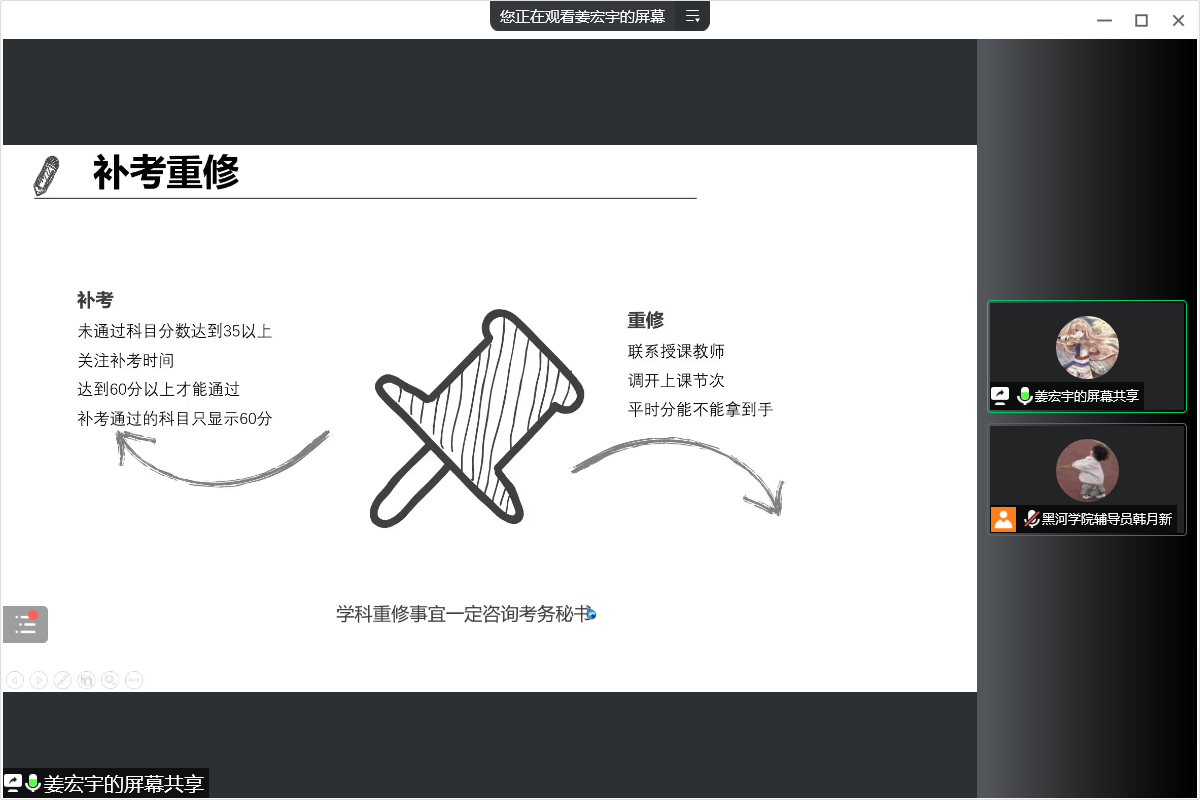Open the three-dots more options icon
The image size is (1200, 800).
(x=134, y=680)
